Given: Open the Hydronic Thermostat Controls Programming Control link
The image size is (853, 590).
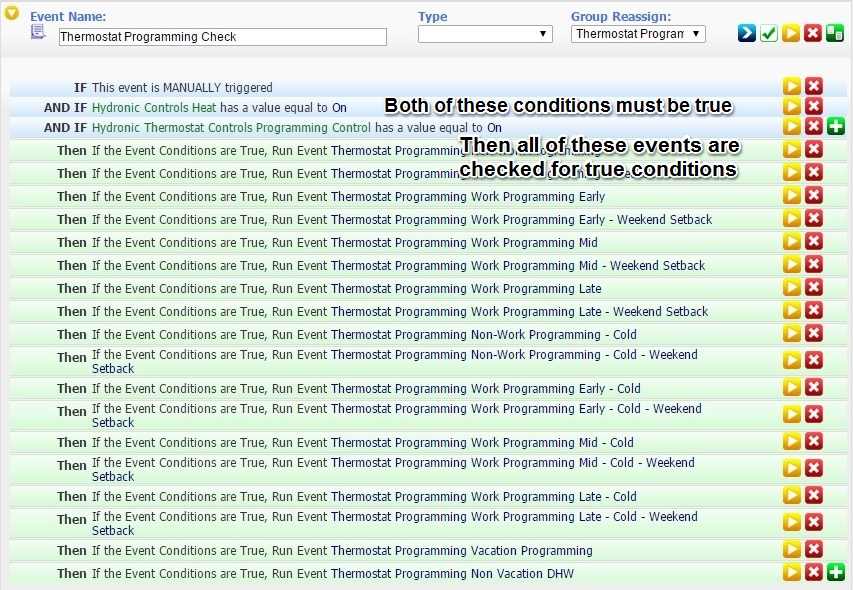Looking at the screenshot, I should point(231,128).
